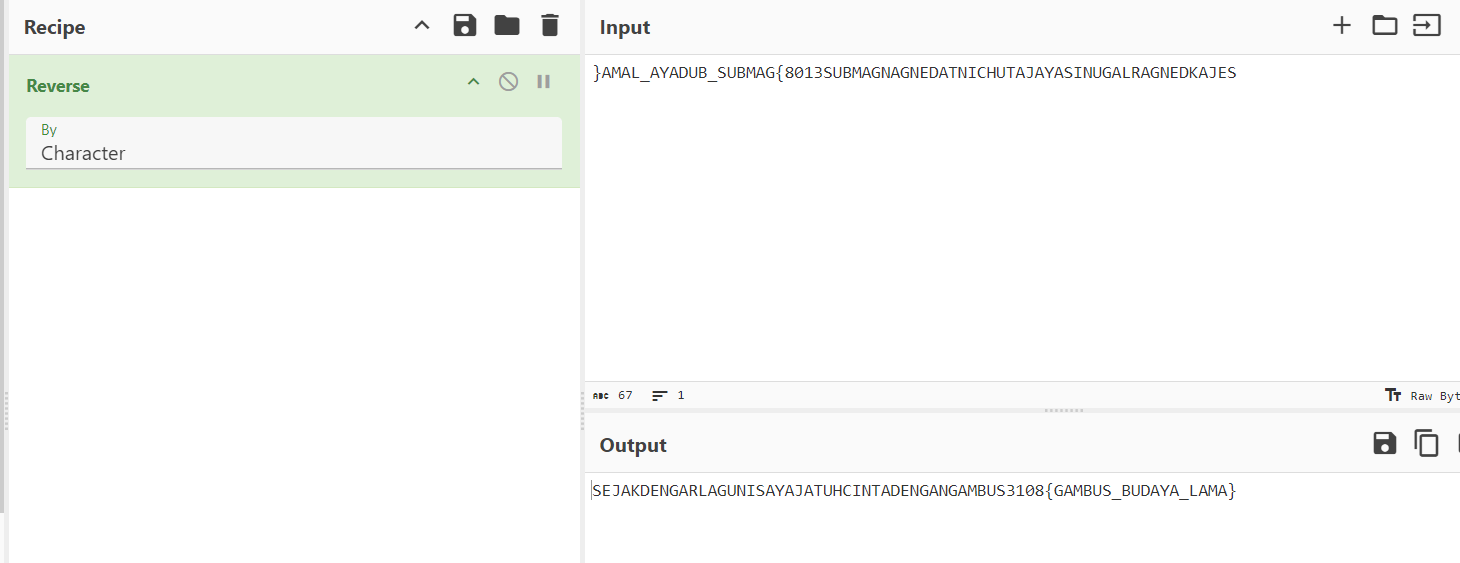Load a recipe via folder icon
Viewport: 1460px width, 563px height.
[x=507, y=26]
